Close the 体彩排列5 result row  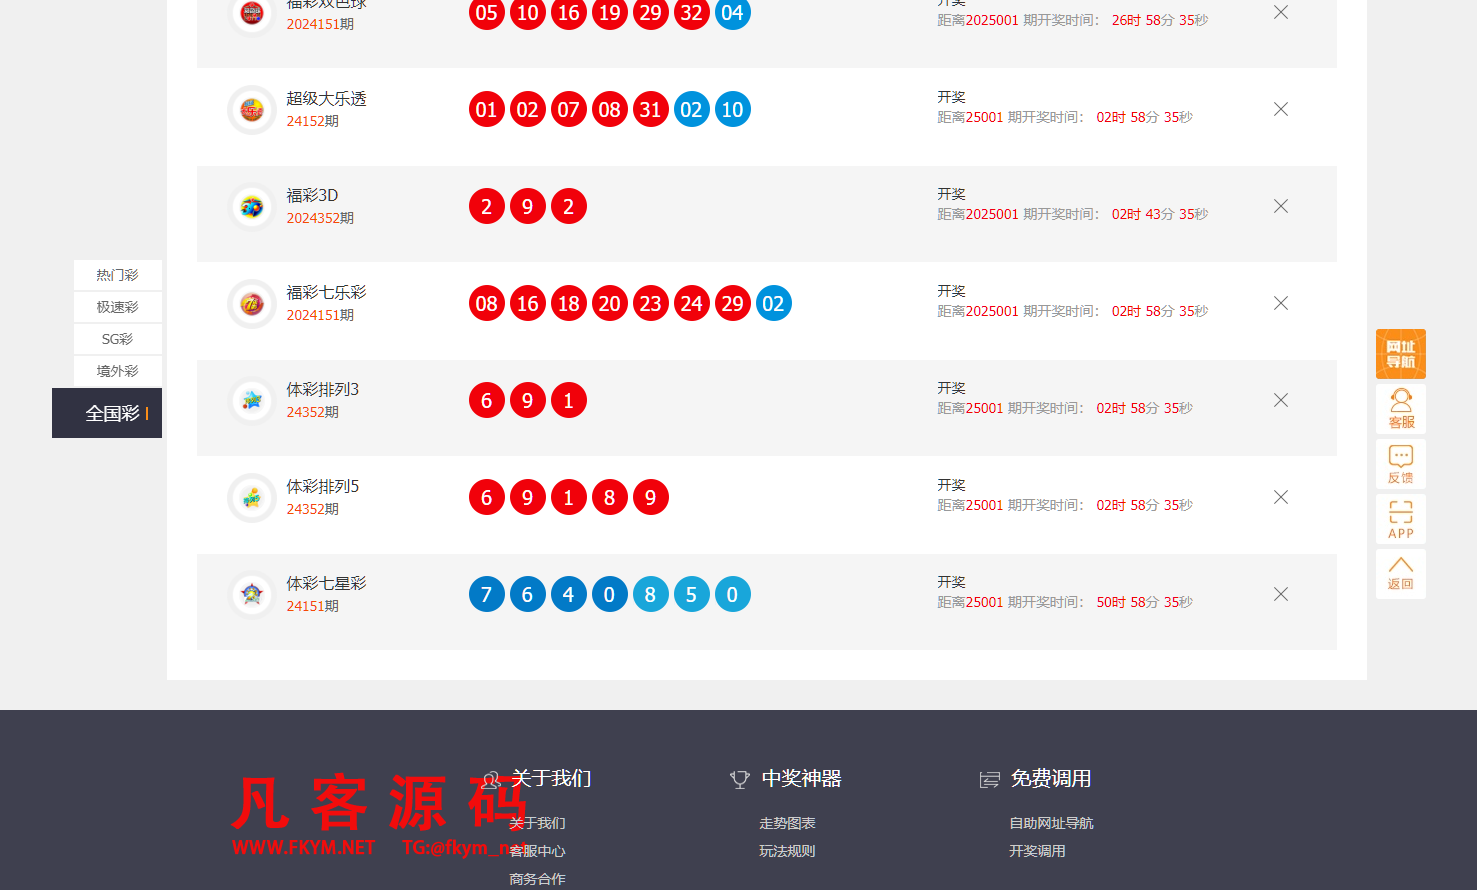coord(1280,497)
